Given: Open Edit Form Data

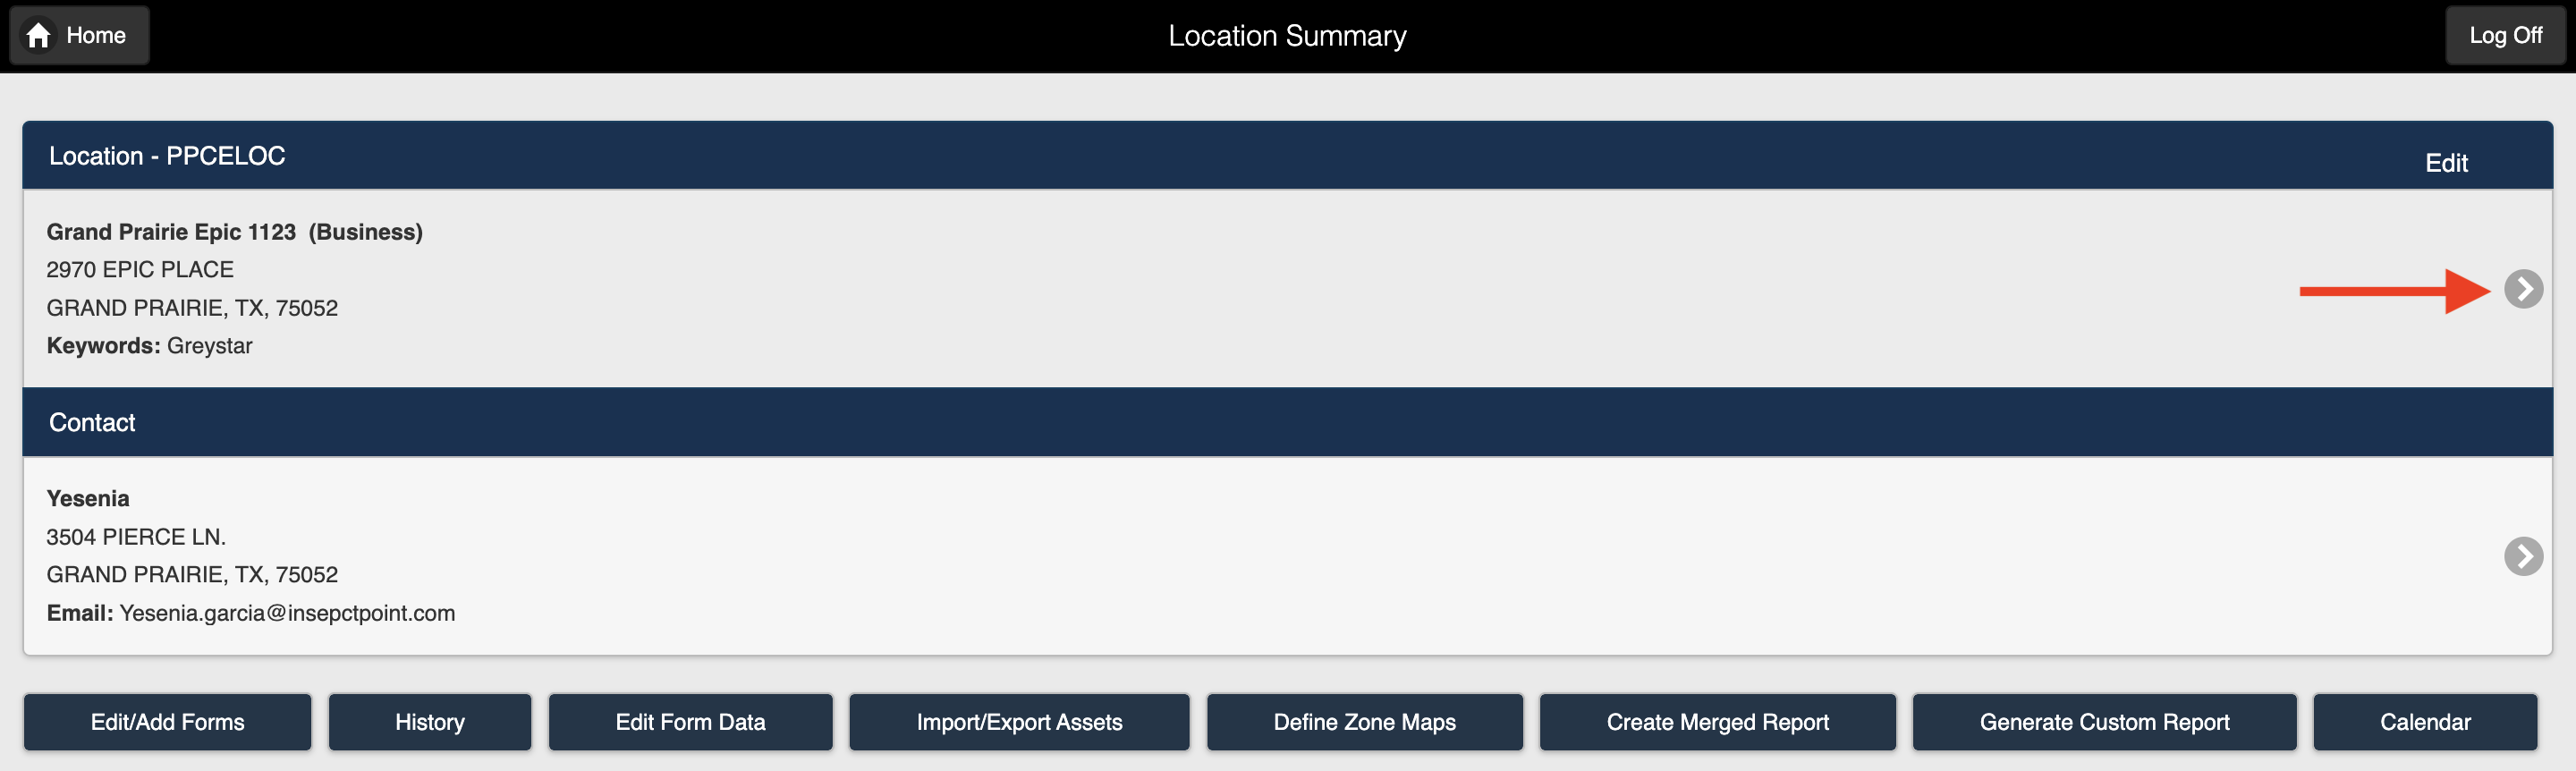Looking at the screenshot, I should pos(690,722).
